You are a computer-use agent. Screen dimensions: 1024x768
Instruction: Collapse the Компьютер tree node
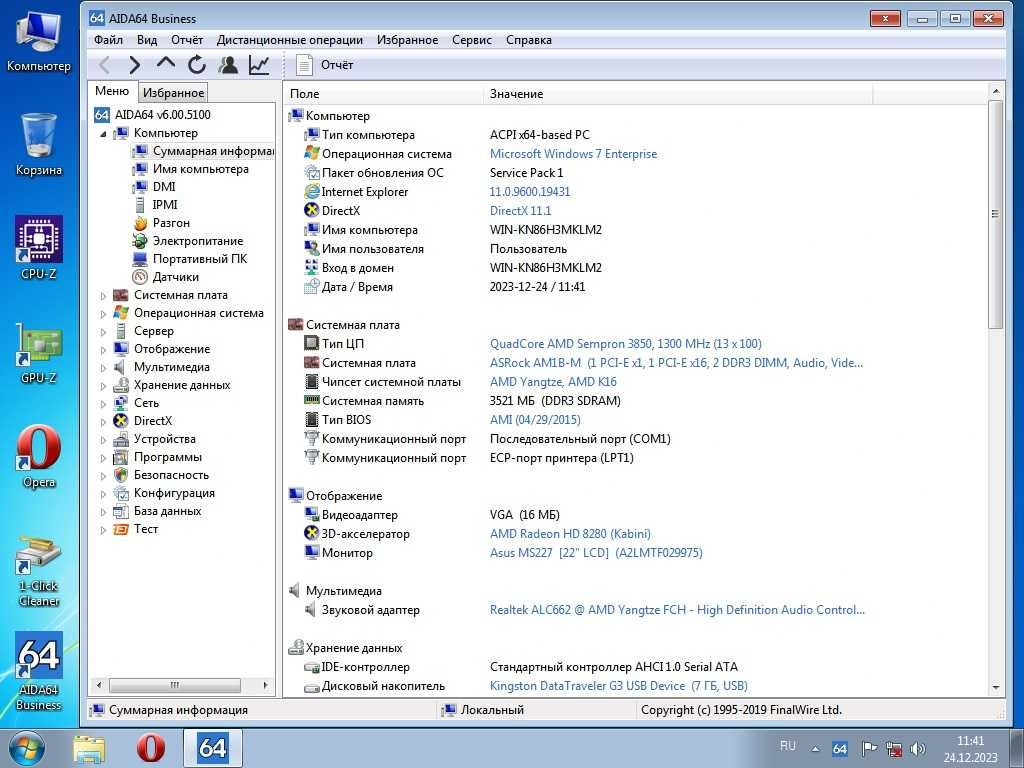(x=103, y=133)
